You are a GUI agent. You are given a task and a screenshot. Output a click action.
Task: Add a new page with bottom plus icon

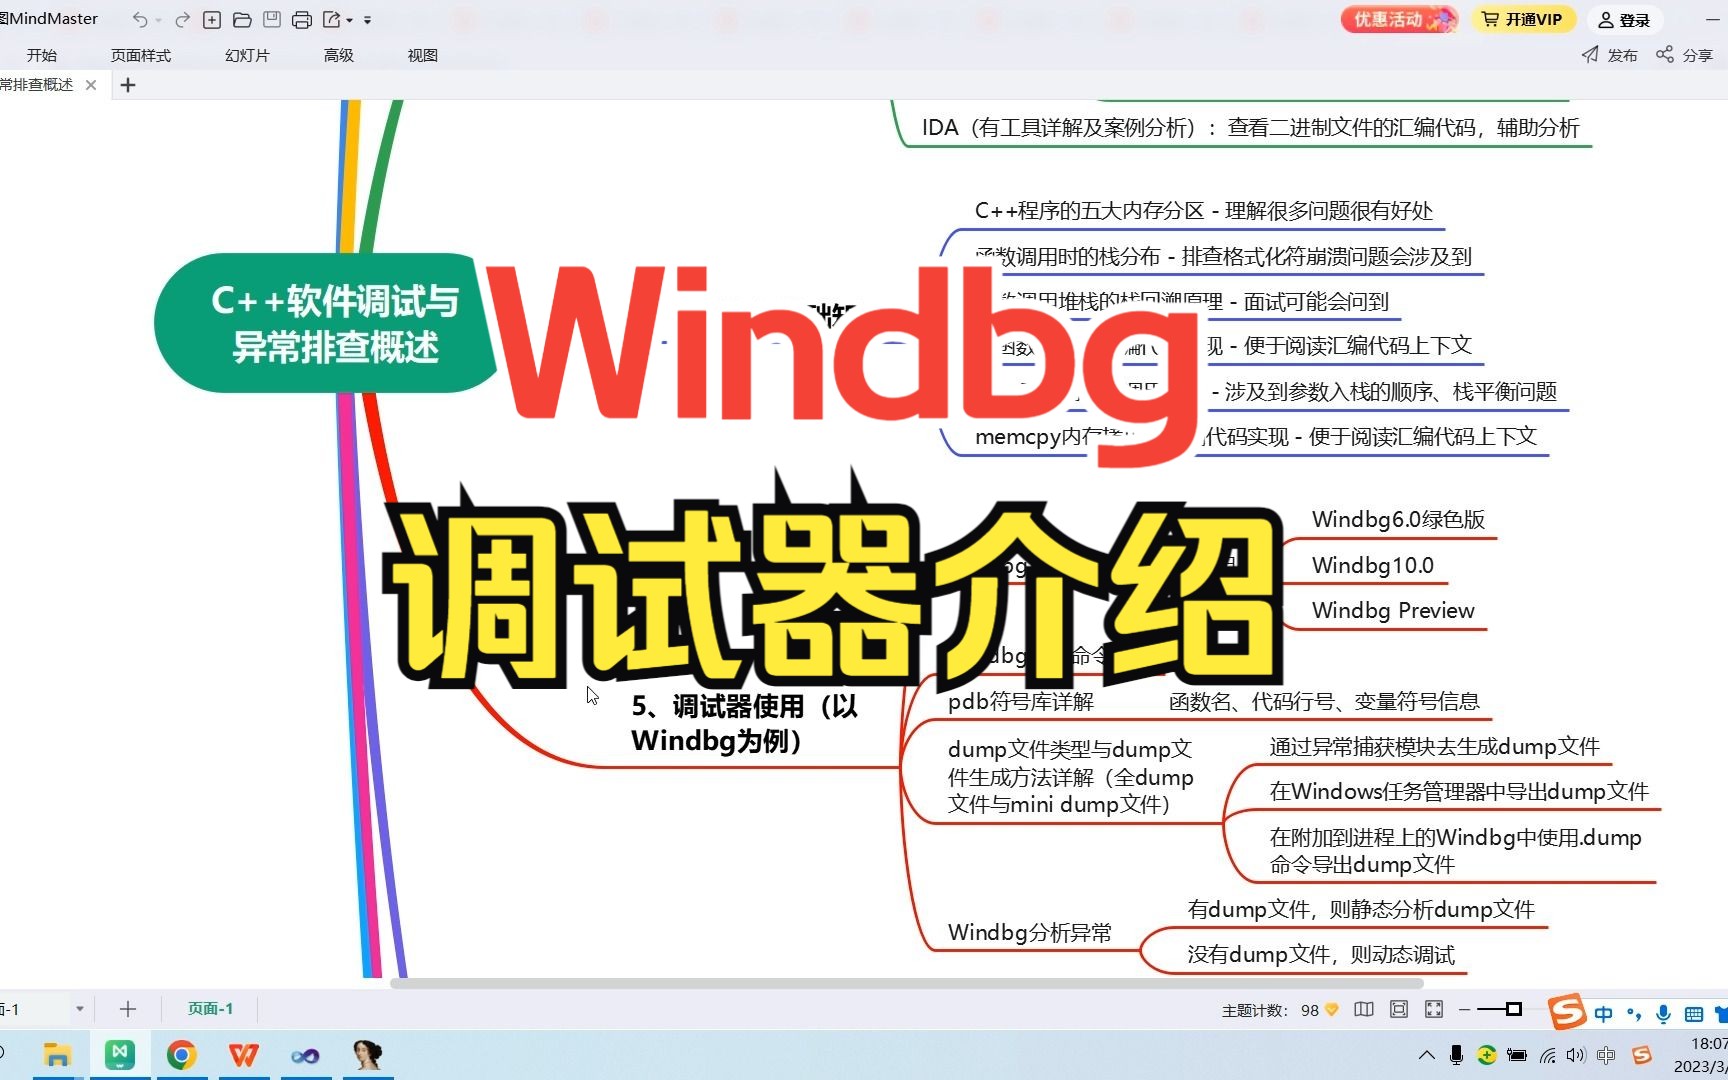click(x=127, y=1009)
